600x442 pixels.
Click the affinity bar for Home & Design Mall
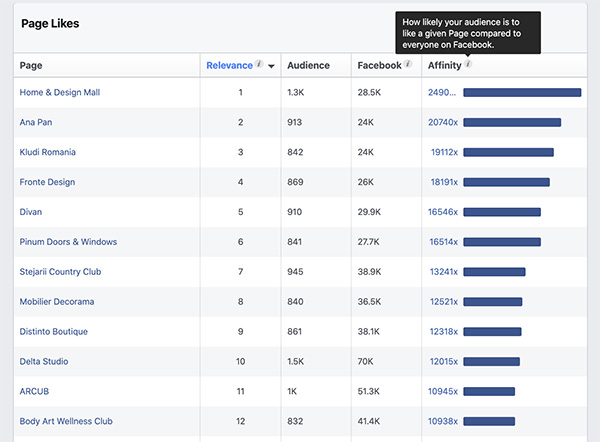(x=522, y=93)
